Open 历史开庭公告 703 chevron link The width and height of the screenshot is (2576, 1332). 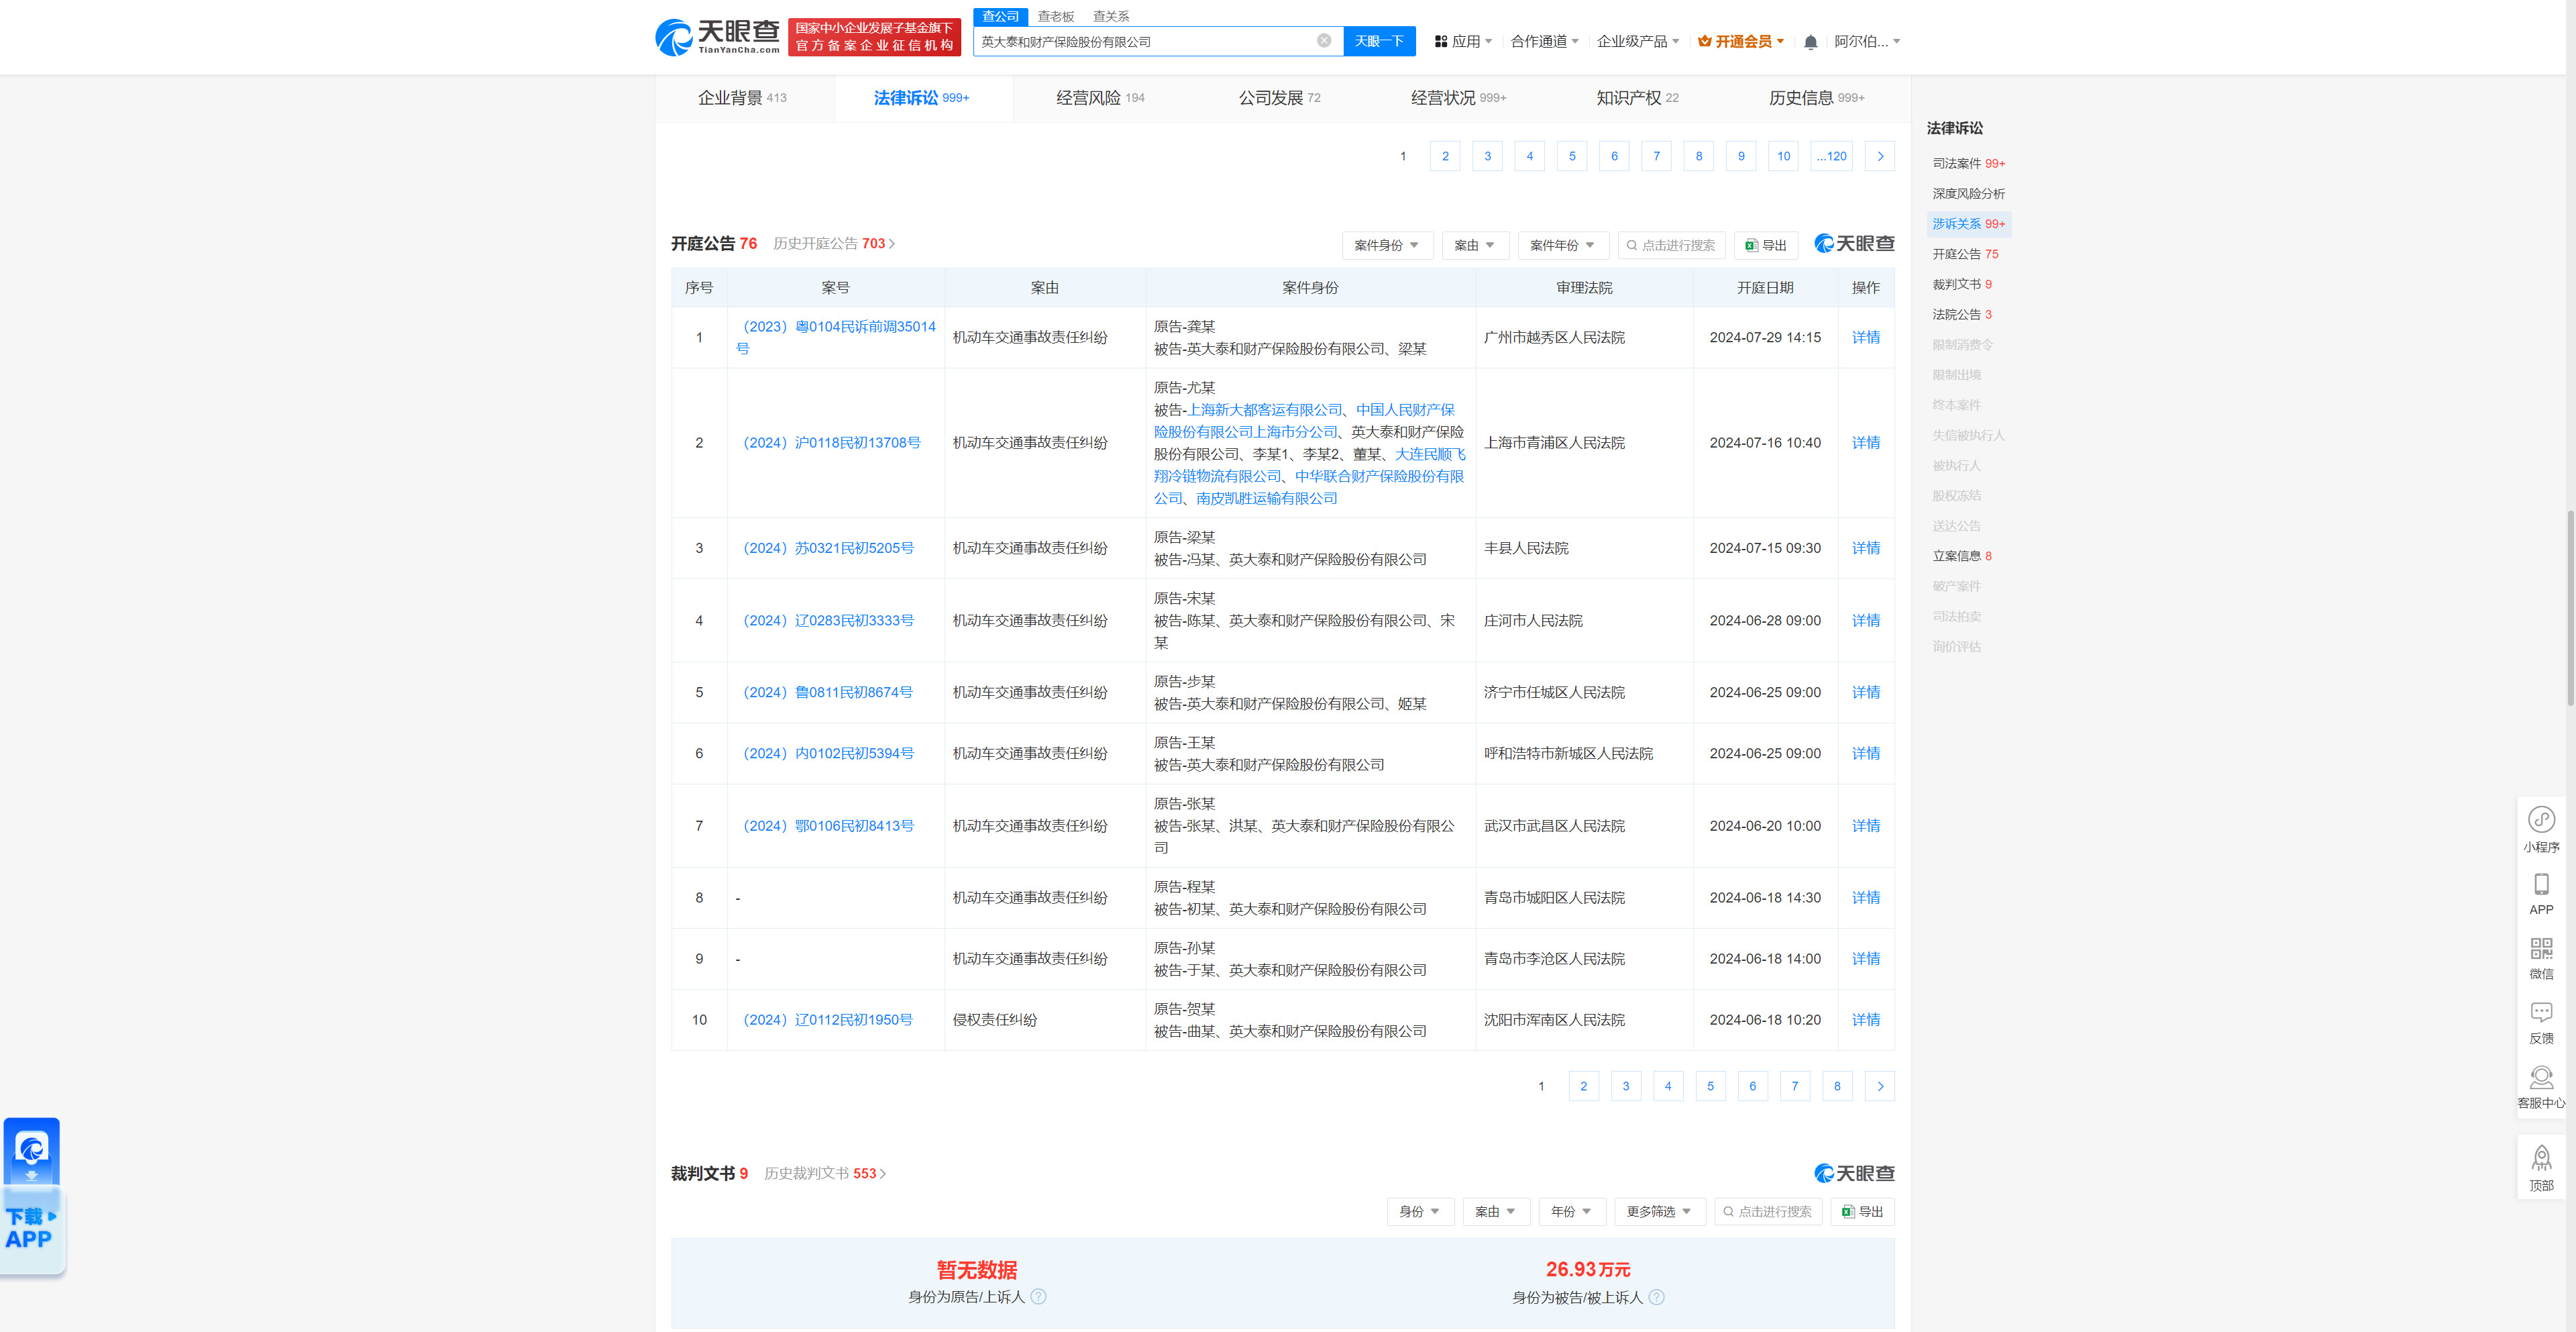(x=834, y=243)
